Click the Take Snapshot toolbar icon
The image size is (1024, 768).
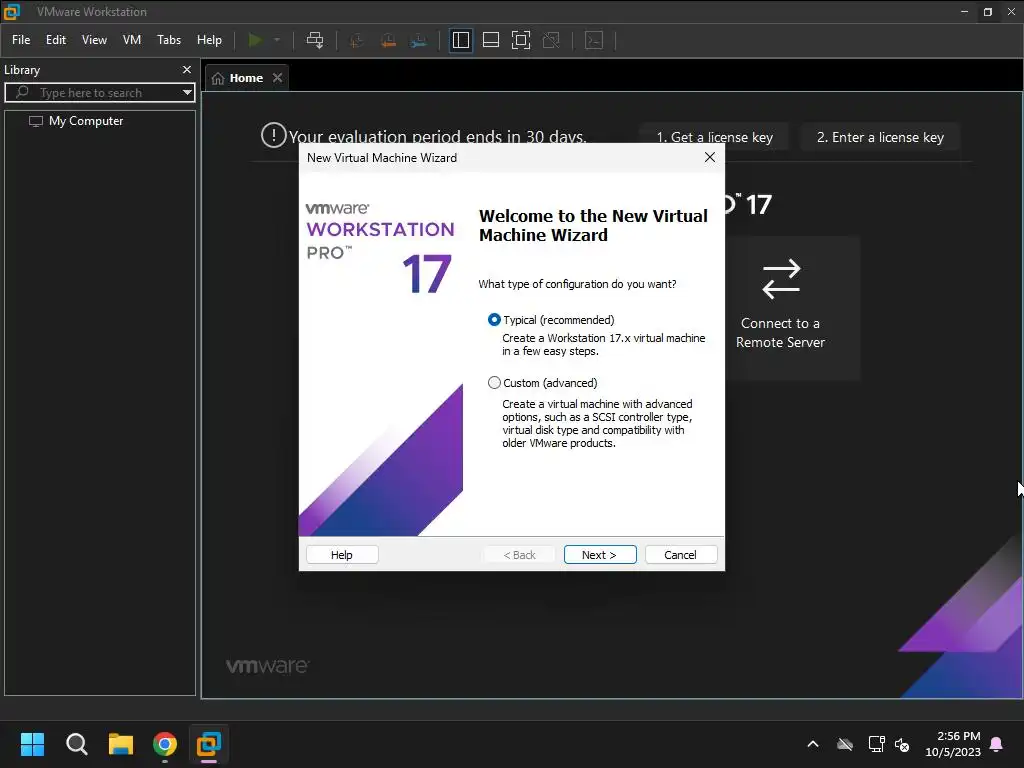357,40
